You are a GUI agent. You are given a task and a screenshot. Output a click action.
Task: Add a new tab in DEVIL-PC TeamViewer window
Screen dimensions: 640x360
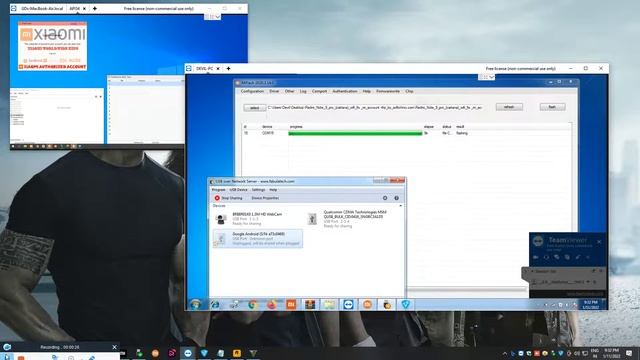click(x=228, y=69)
